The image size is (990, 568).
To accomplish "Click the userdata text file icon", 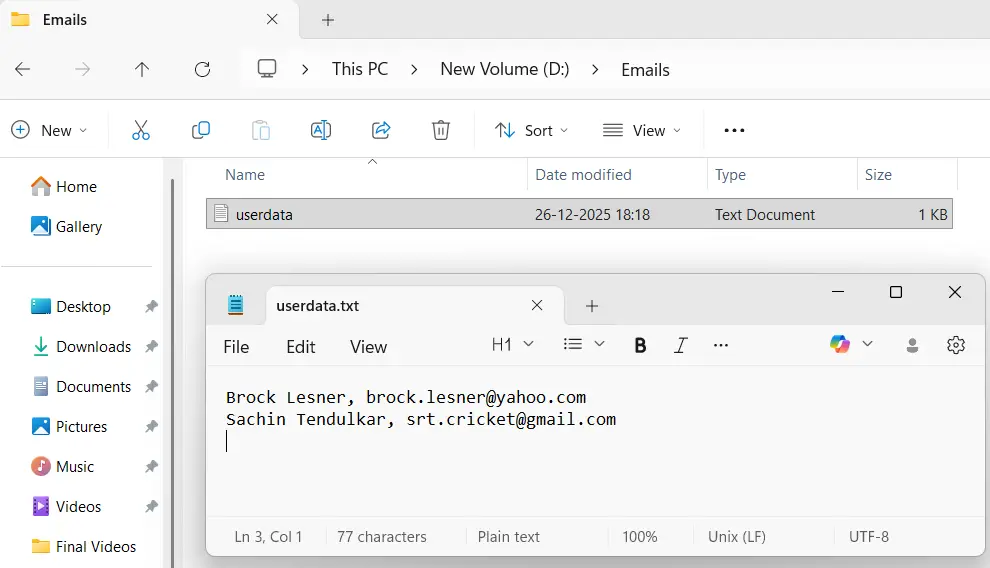I will (221, 213).
